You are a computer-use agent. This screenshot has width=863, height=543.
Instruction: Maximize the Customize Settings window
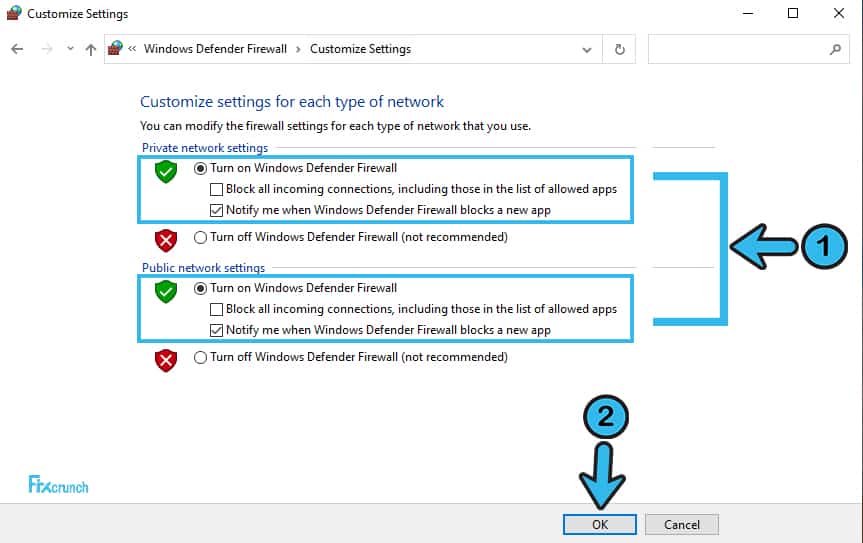coord(793,13)
